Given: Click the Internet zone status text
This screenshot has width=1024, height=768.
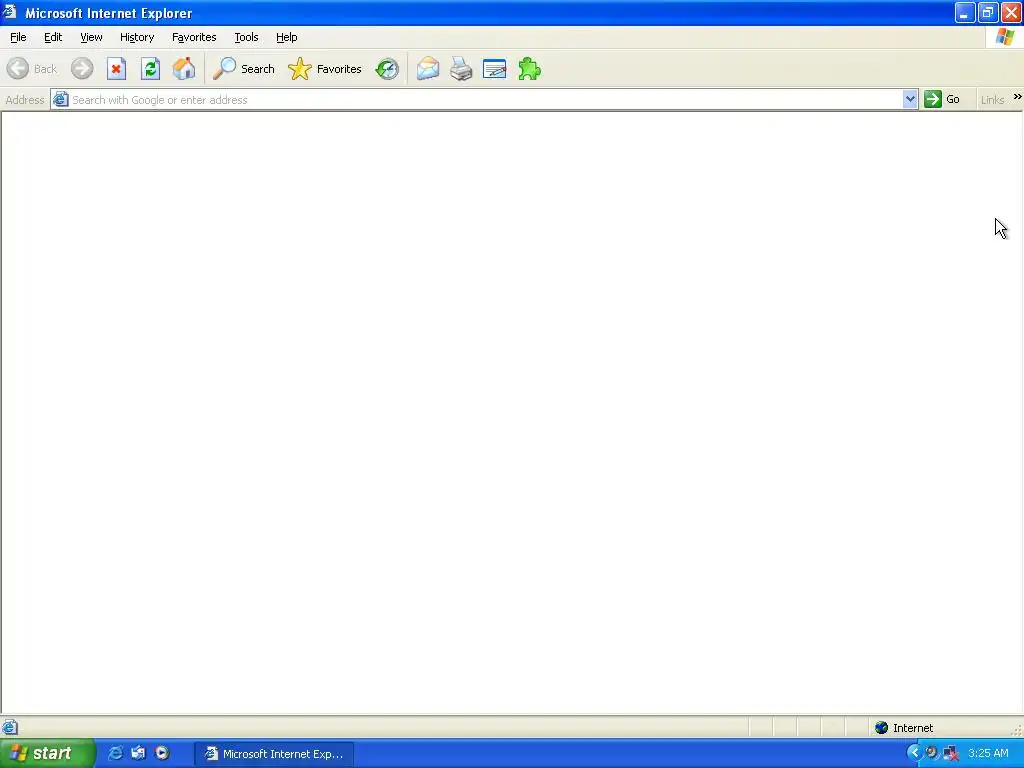Looking at the screenshot, I should 913,728.
